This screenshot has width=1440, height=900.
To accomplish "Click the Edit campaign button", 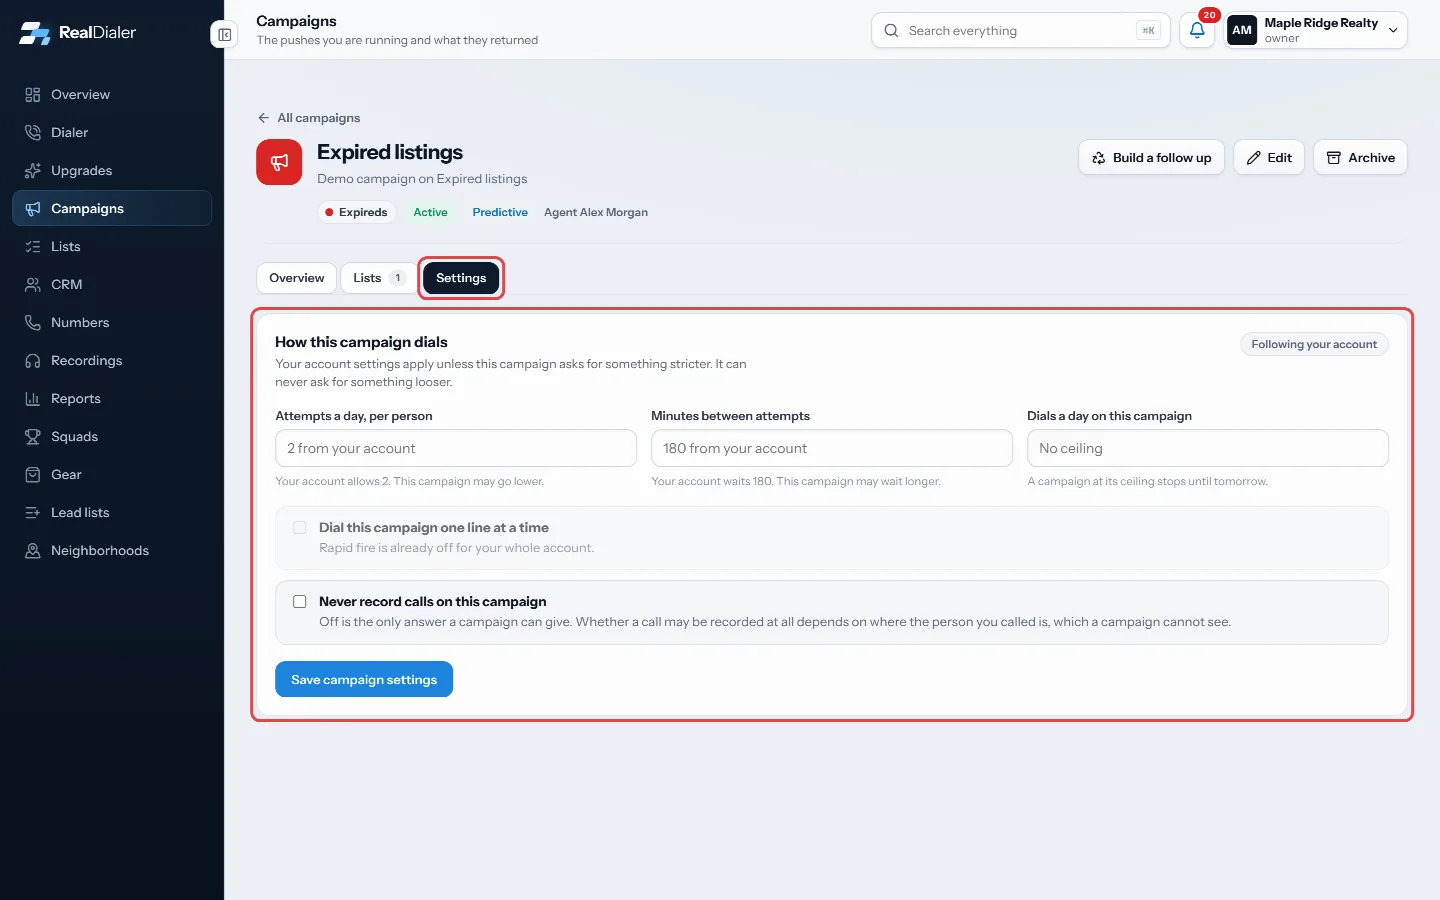I will pyautogui.click(x=1269, y=158).
